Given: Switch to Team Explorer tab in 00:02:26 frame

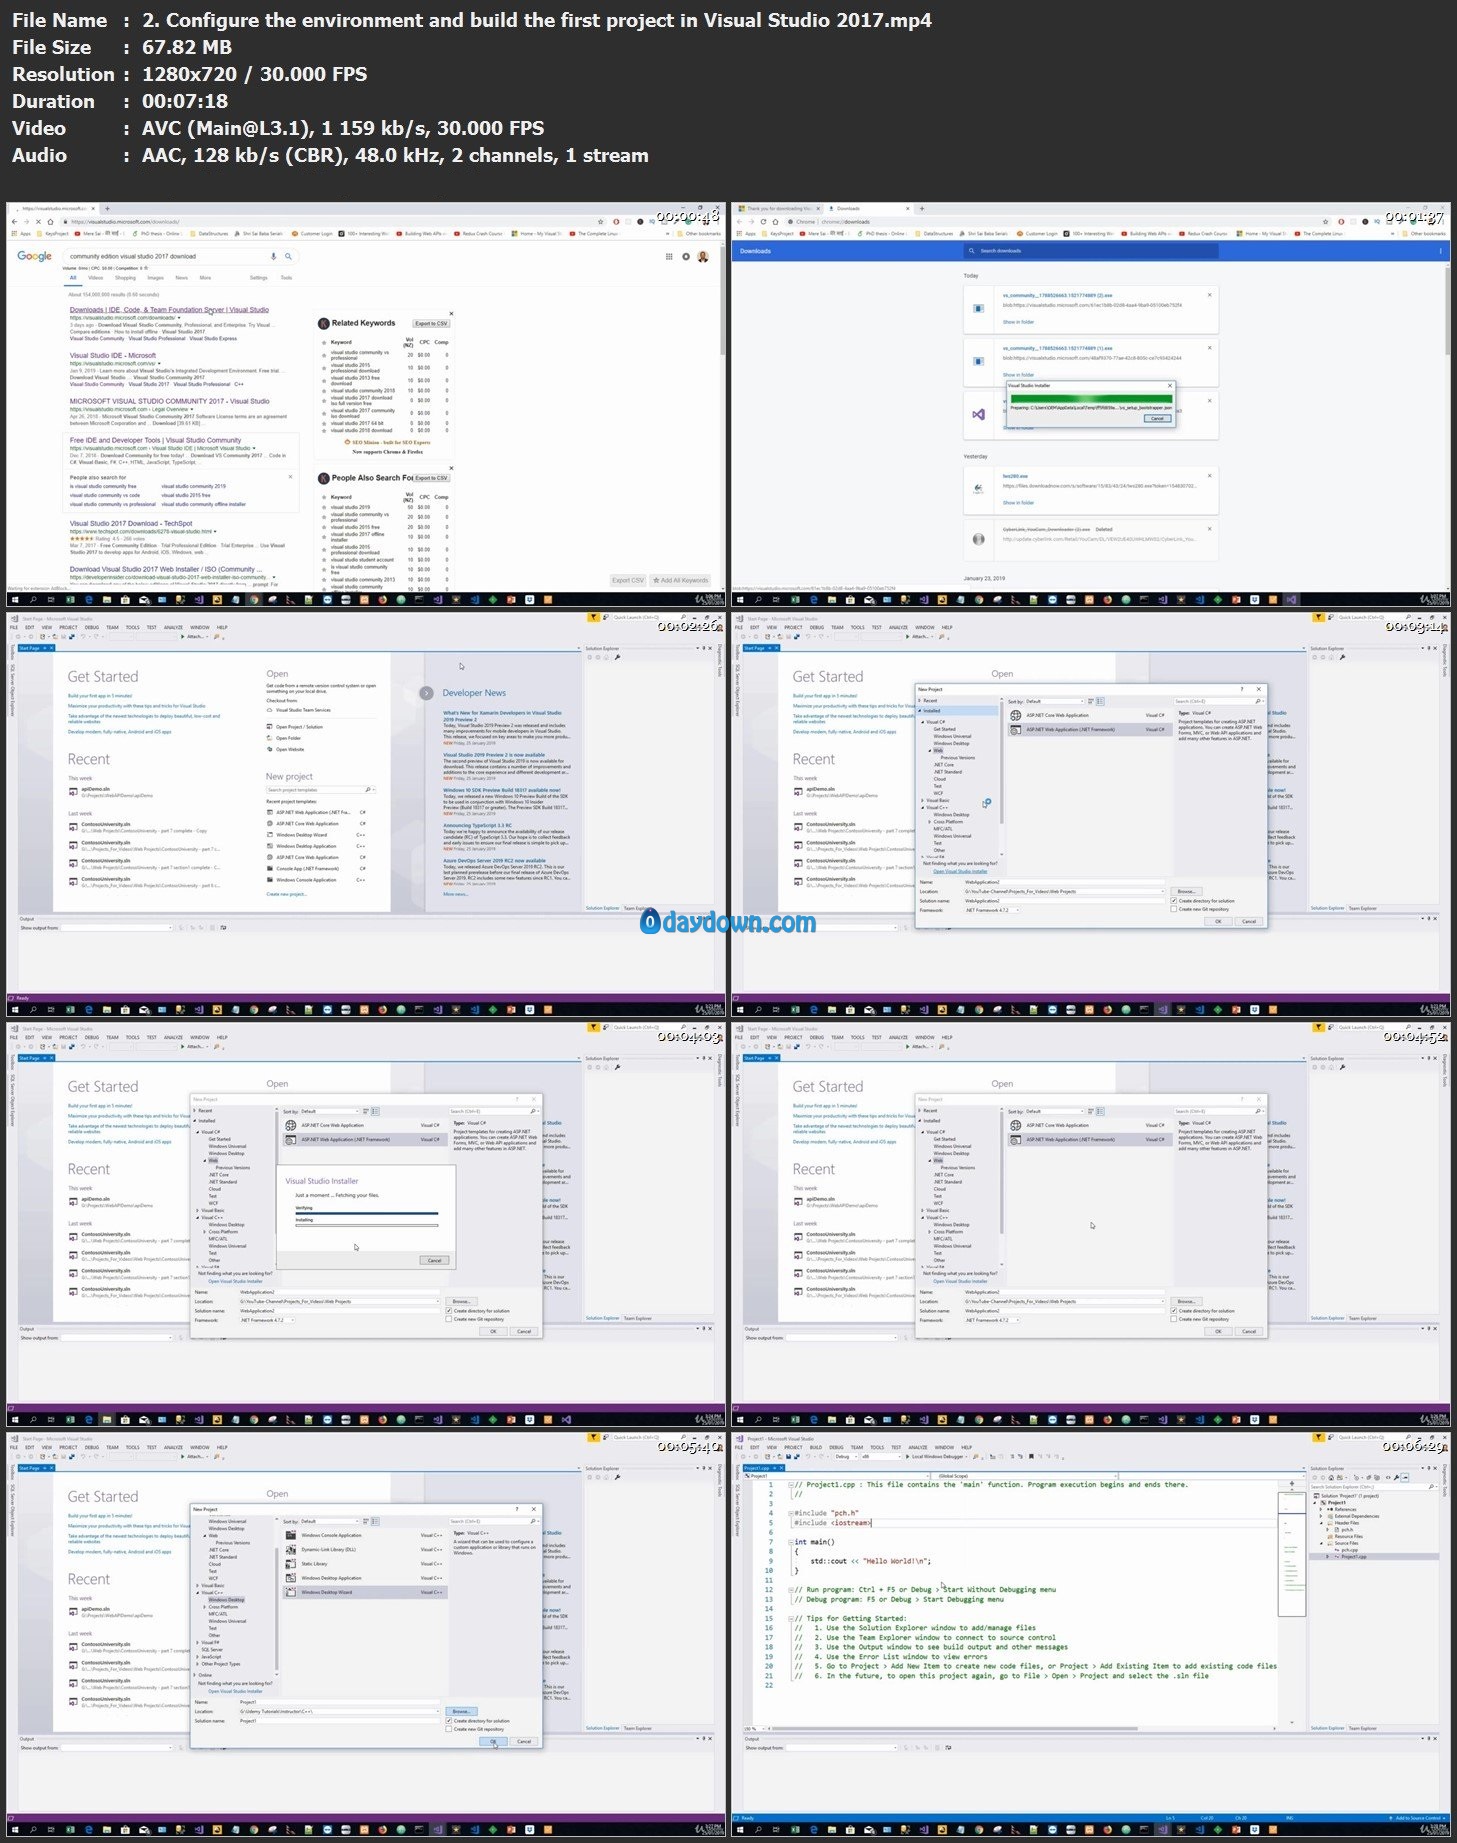Looking at the screenshot, I should tap(637, 908).
